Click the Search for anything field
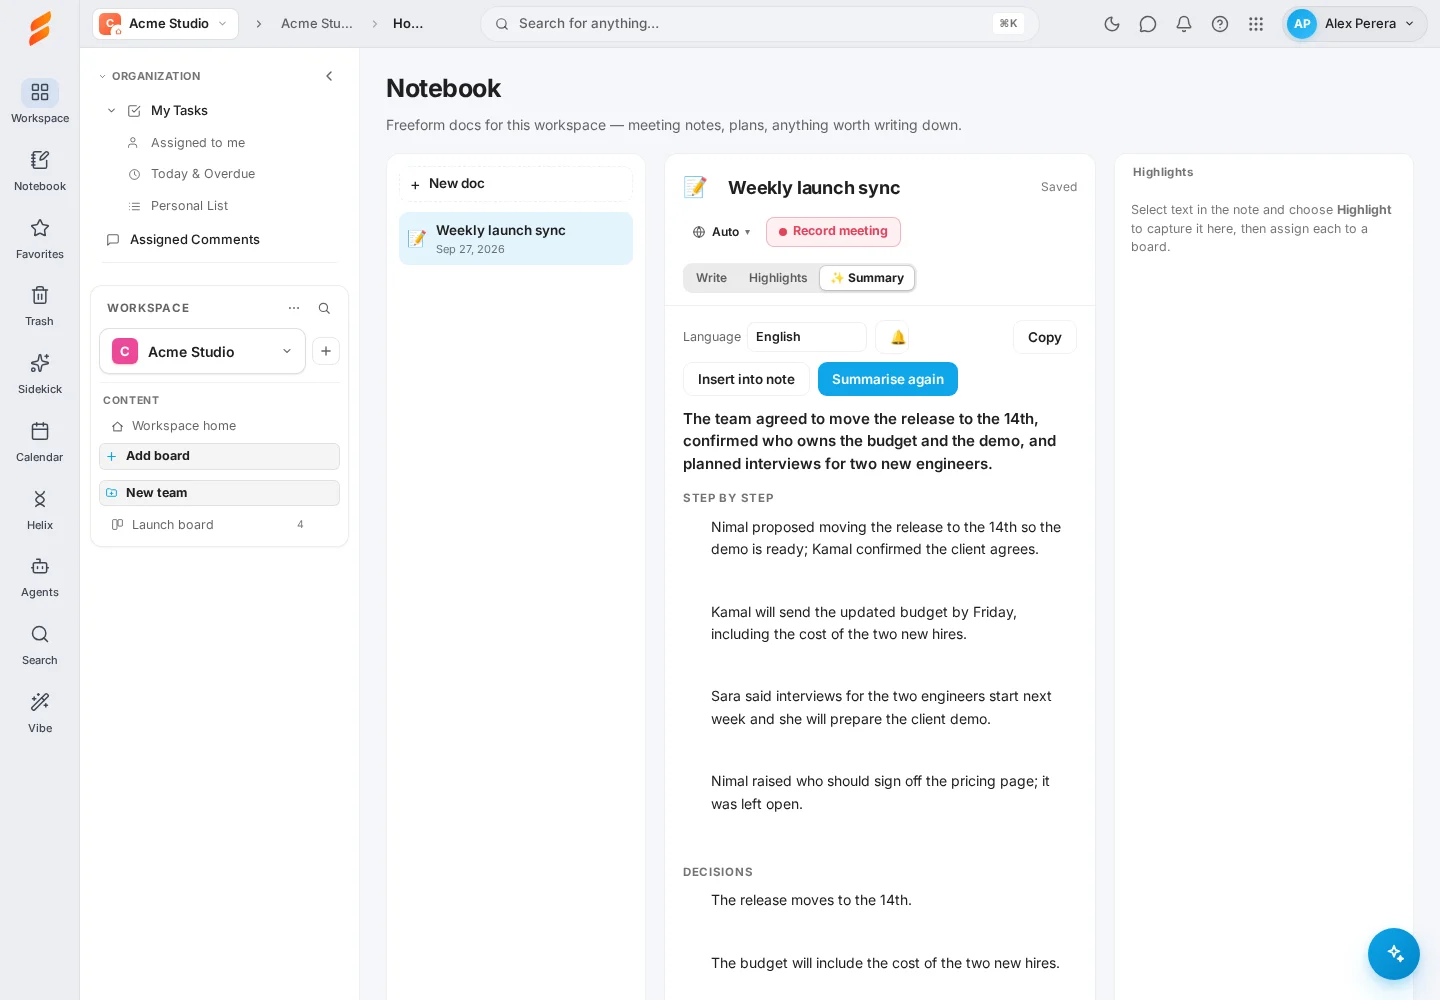 pyautogui.click(x=760, y=24)
